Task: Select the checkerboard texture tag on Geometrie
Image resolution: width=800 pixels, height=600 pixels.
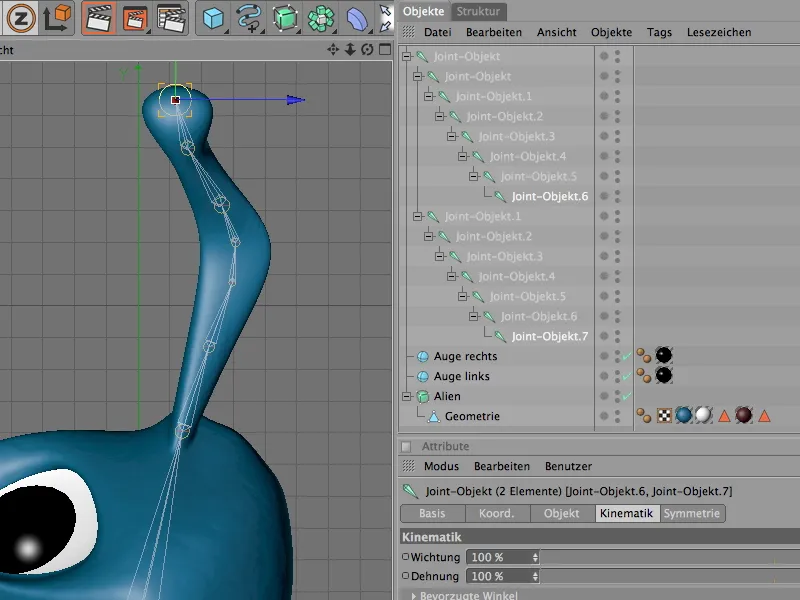Action: pos(664,416)
